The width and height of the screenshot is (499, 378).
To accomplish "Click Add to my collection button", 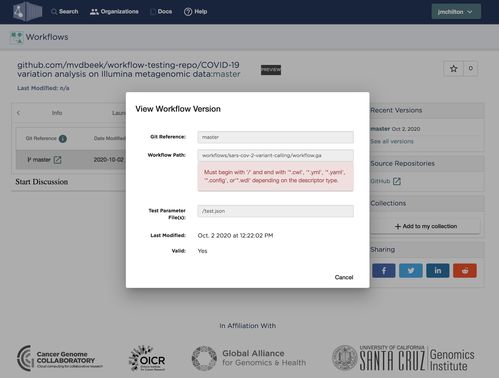I will (426, 226).
